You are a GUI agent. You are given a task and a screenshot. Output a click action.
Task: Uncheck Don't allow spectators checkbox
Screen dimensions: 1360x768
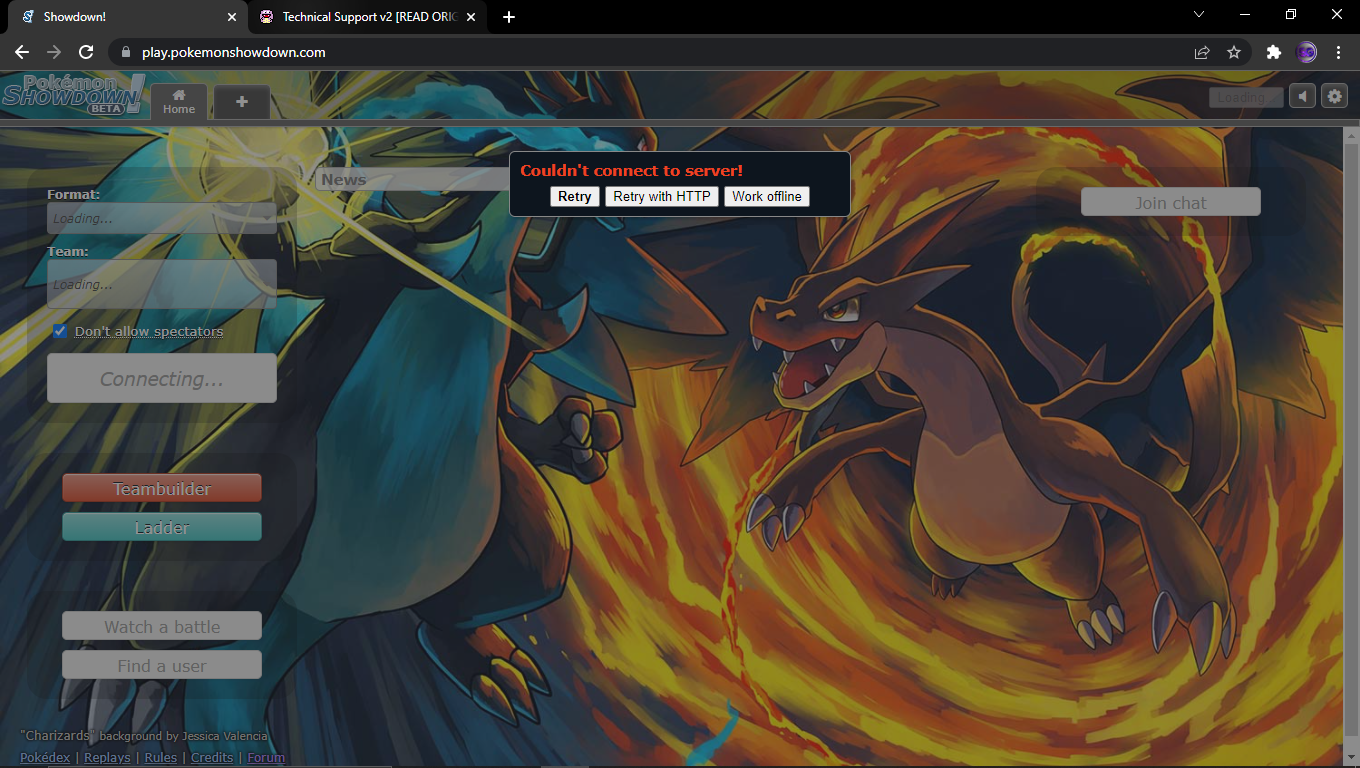pyautogui.click(x=61, y=331)
